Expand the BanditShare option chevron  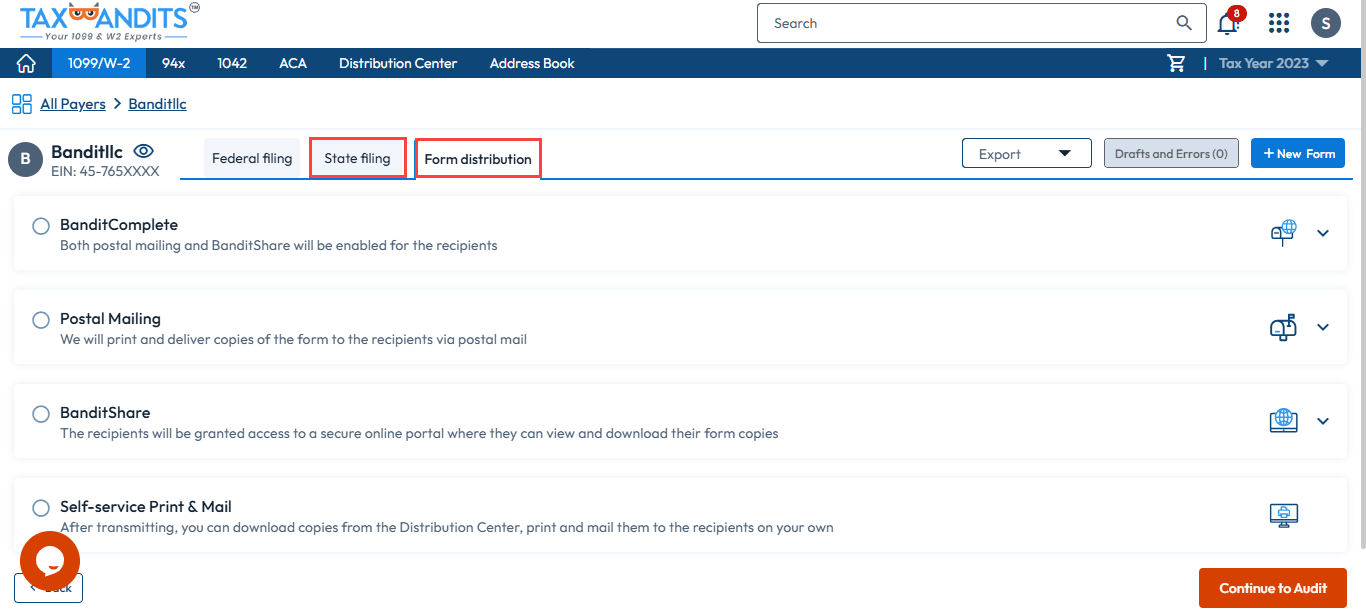pos(1323,421)
